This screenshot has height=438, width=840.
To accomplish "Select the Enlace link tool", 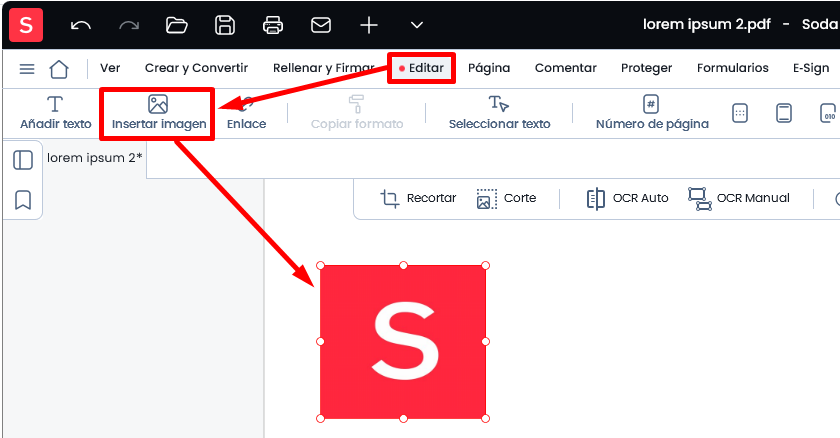I will pos(246,113).
